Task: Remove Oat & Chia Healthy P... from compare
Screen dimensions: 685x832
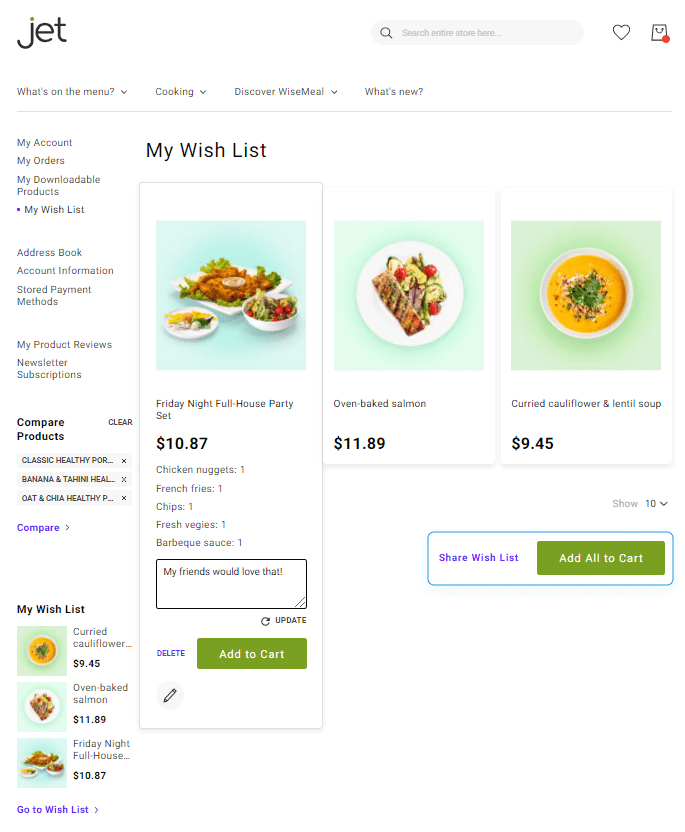Action: click(x=124, y=498)
